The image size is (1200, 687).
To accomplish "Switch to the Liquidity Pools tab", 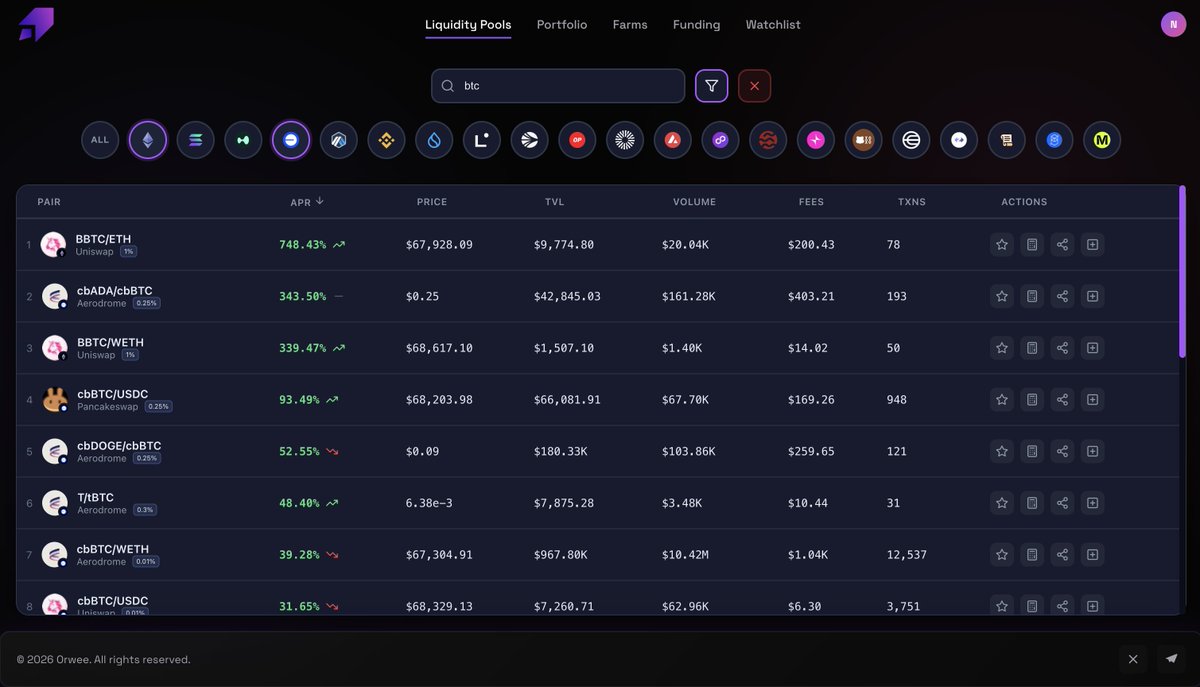I will [468, 24].
